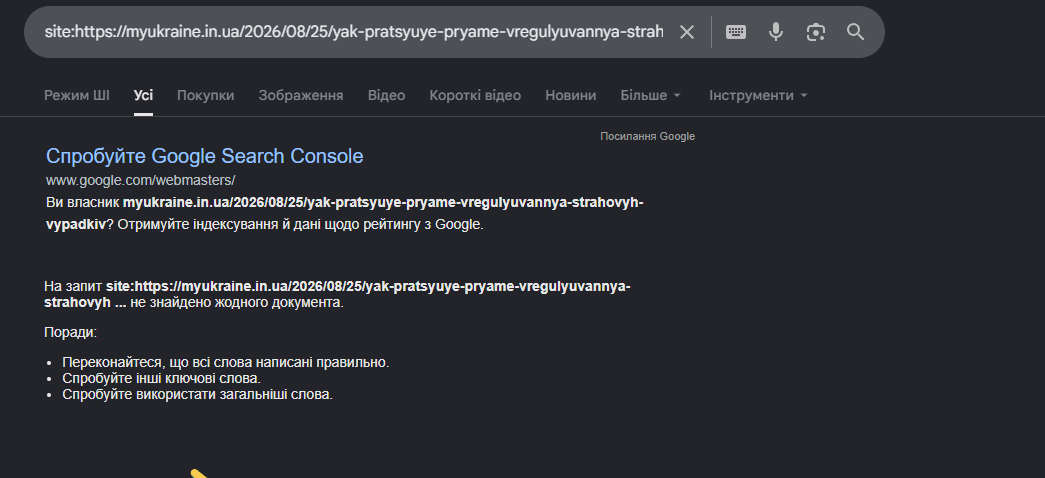
Task: Expand the Інструменти dropdown
Action: (x=758, y=95)
